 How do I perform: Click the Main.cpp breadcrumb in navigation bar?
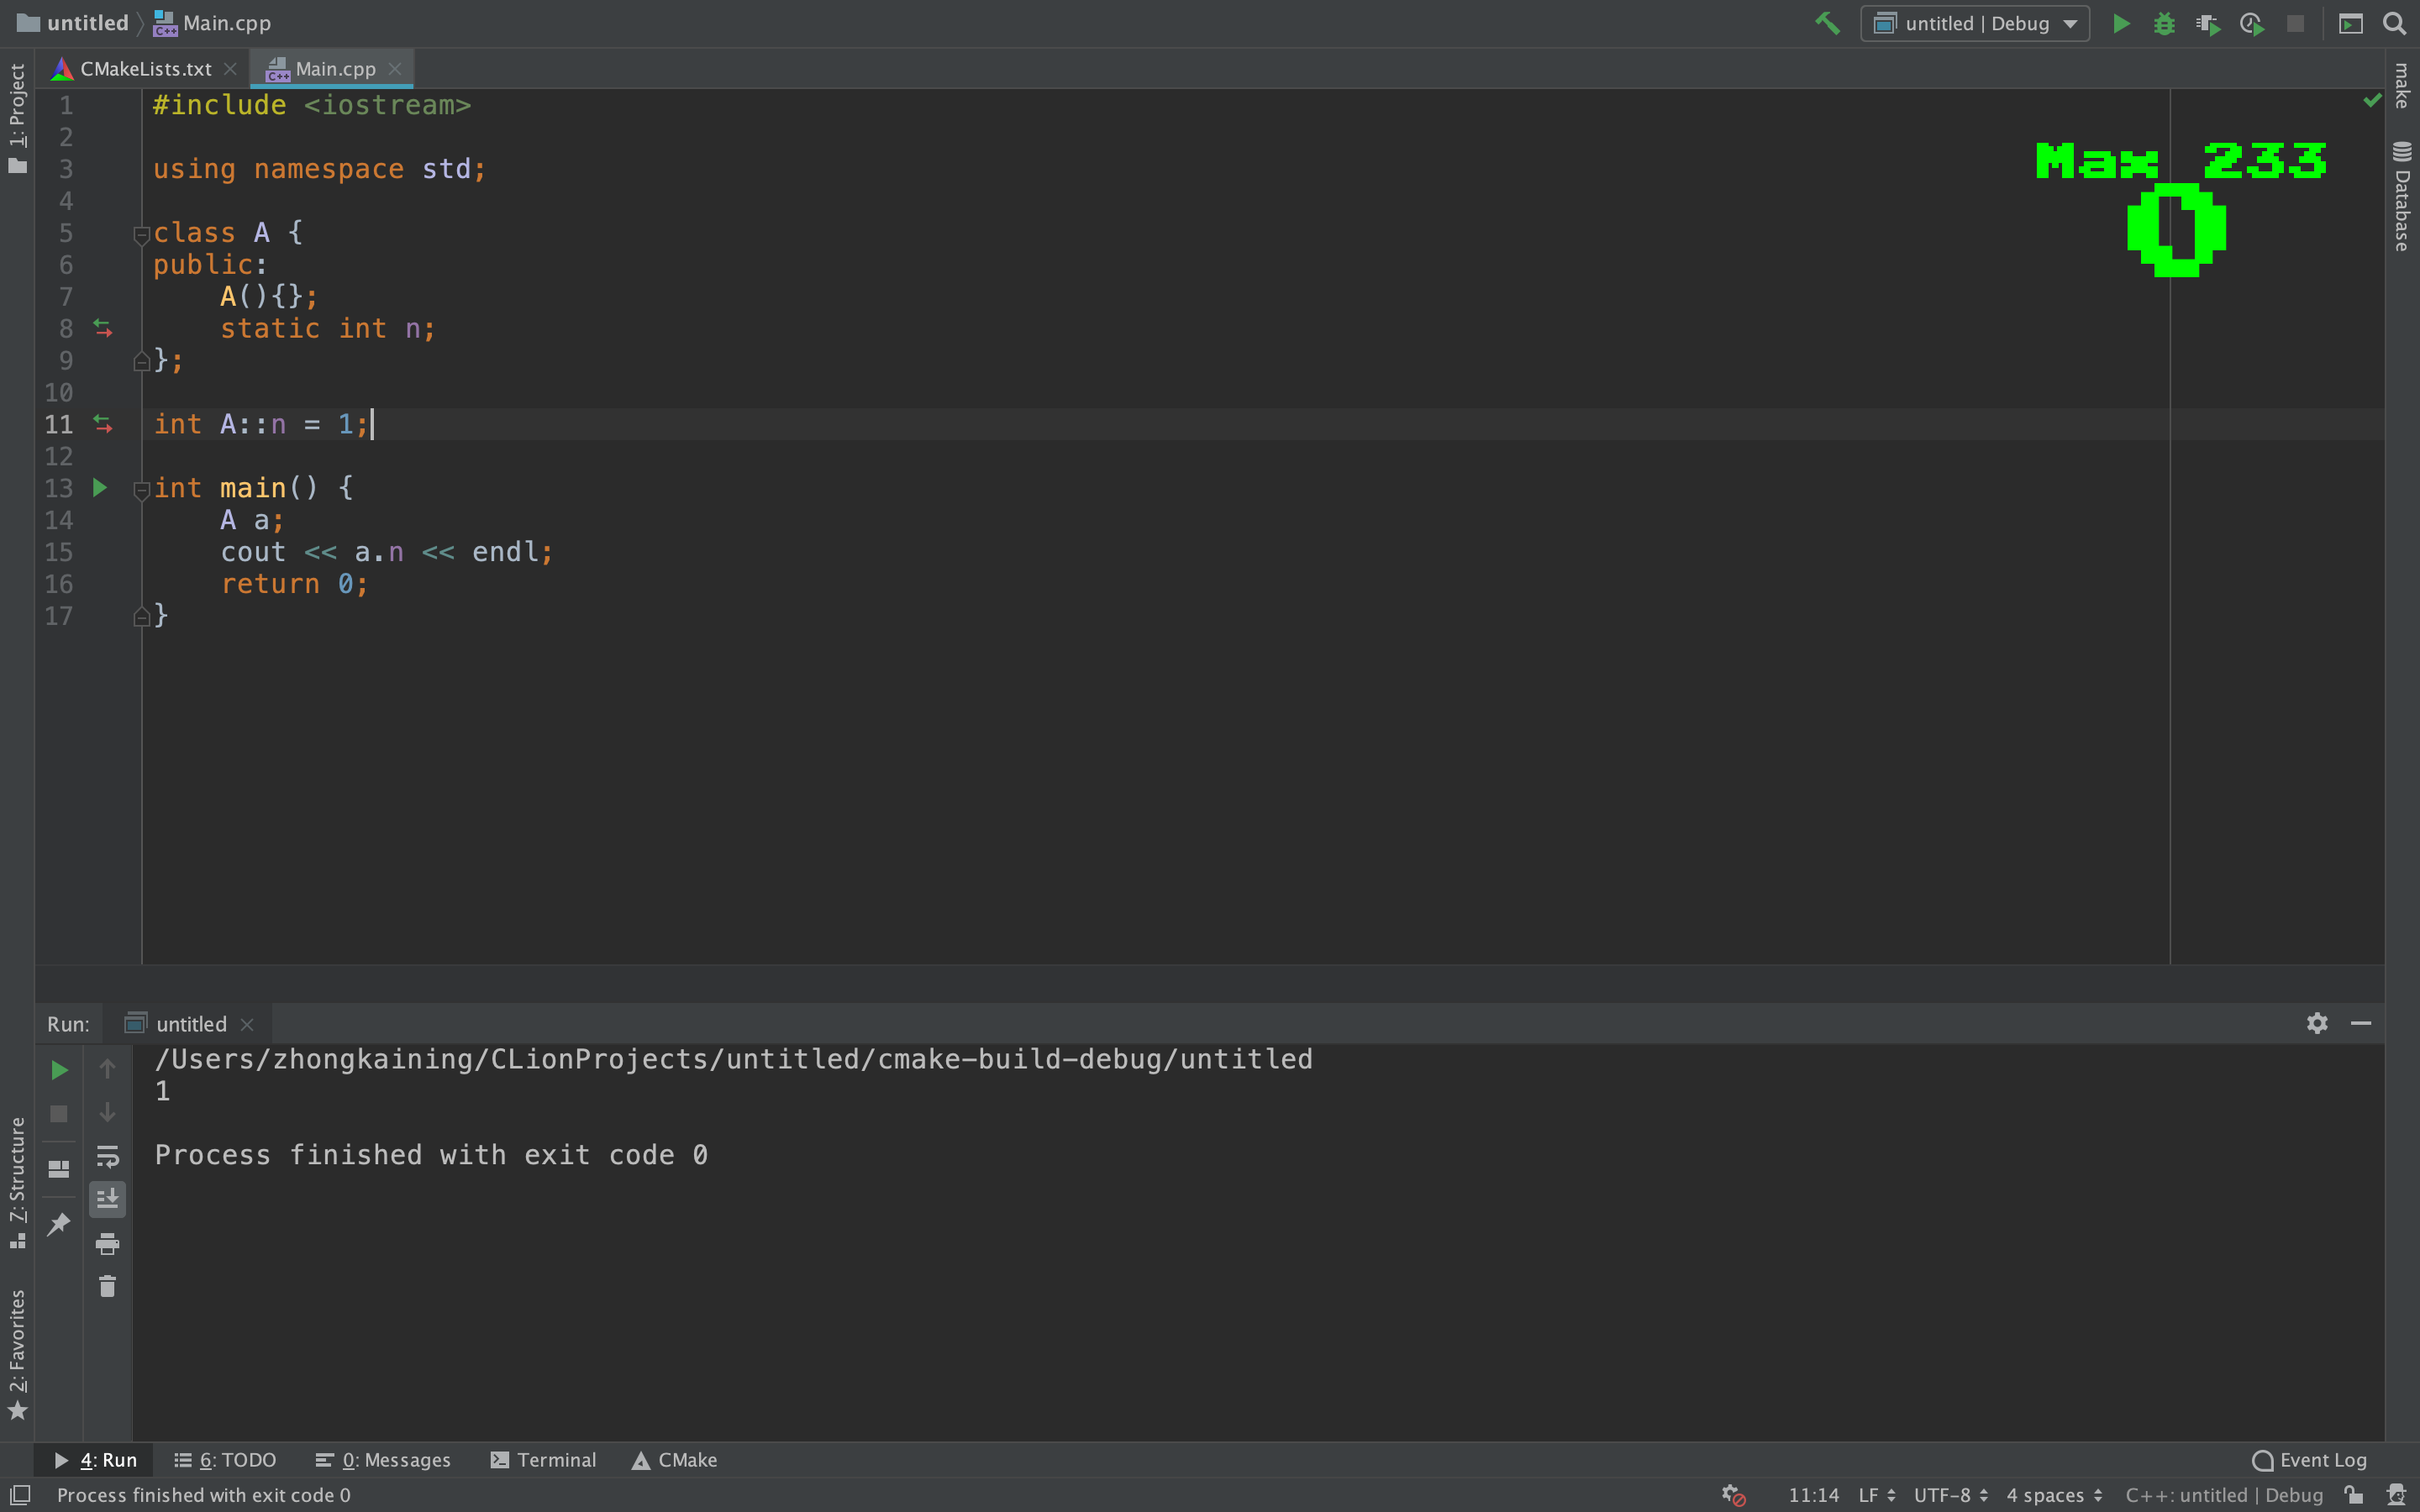[x=212, y=23]
